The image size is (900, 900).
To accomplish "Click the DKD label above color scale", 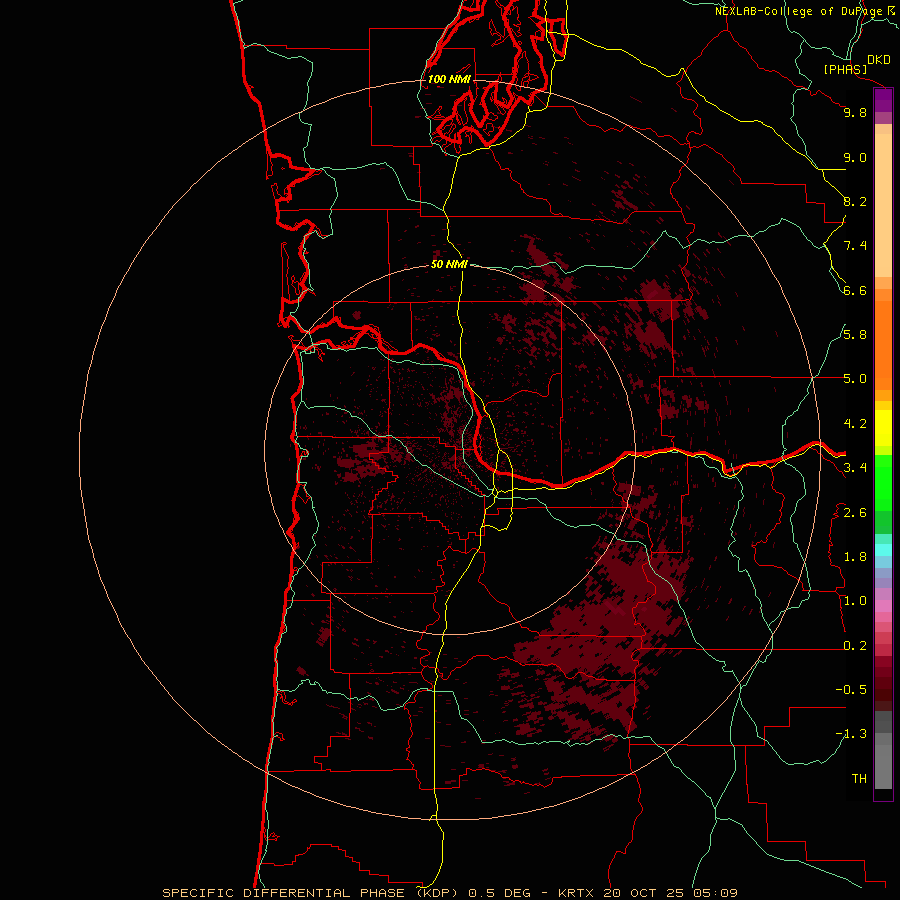I will click(x=878, y=59).
